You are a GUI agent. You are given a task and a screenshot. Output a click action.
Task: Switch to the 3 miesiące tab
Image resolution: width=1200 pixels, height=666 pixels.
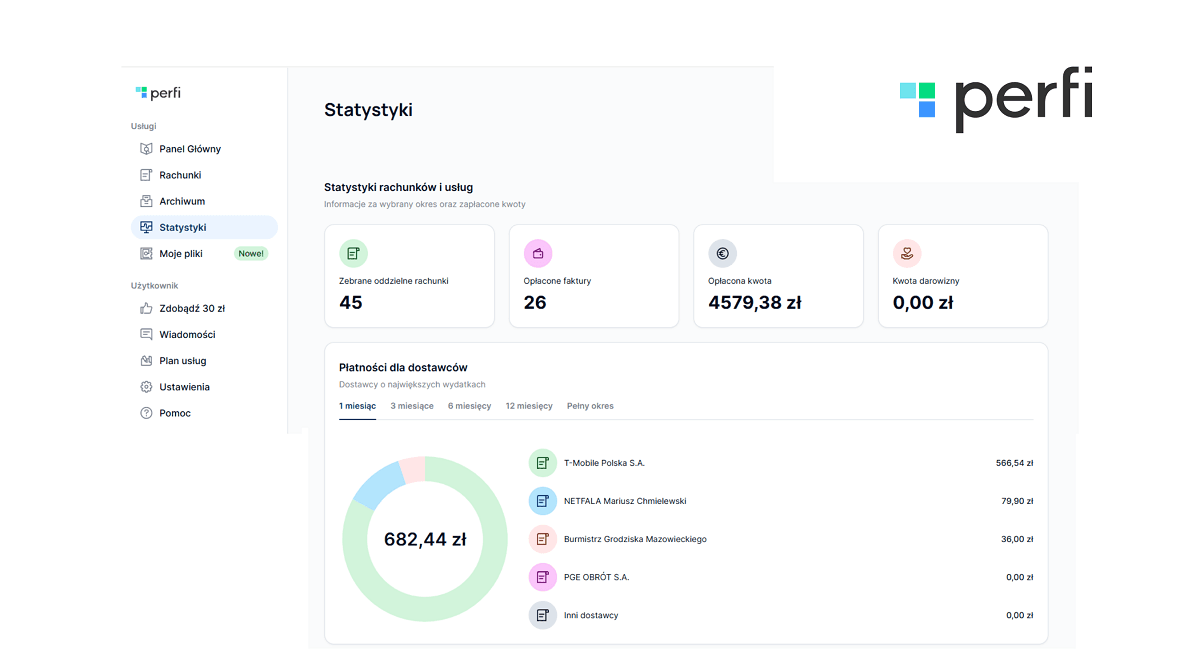tap(412, 406)
